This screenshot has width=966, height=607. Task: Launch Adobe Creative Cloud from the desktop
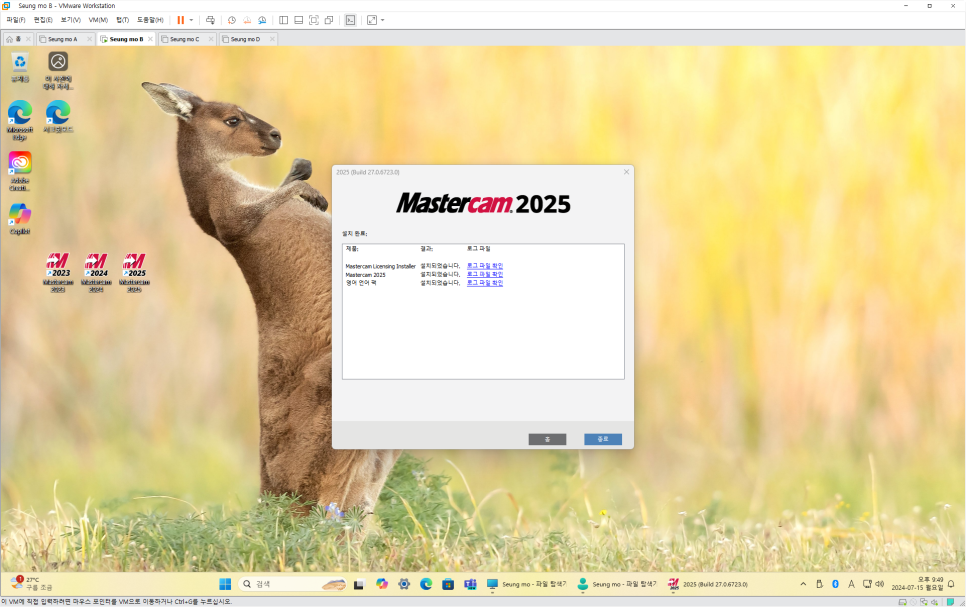click(19, 163)
